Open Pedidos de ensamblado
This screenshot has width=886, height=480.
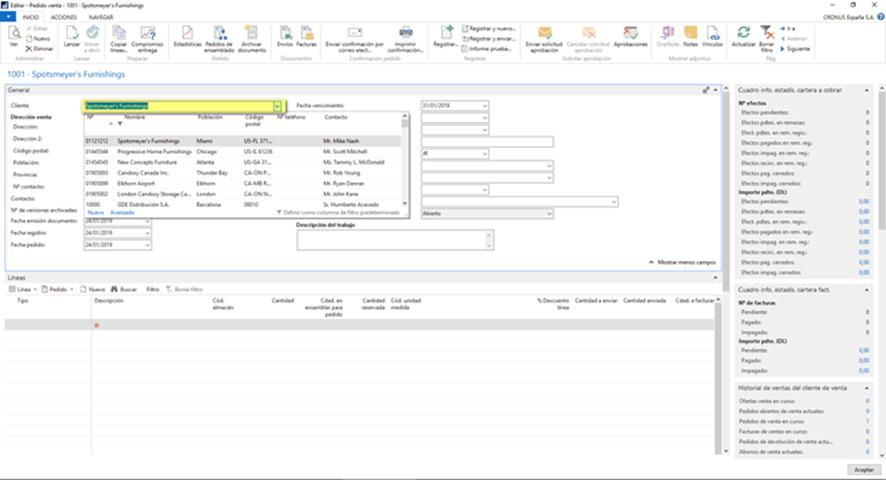click(219, 38)
